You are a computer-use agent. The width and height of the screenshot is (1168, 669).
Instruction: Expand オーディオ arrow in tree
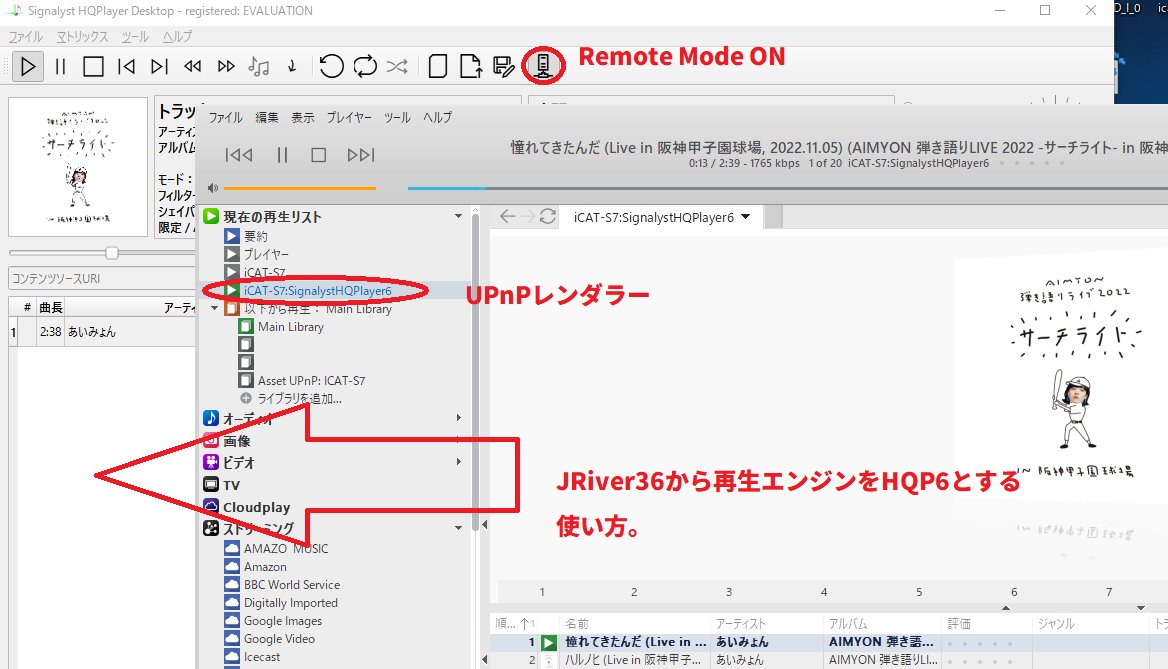(x=459, y=418)
